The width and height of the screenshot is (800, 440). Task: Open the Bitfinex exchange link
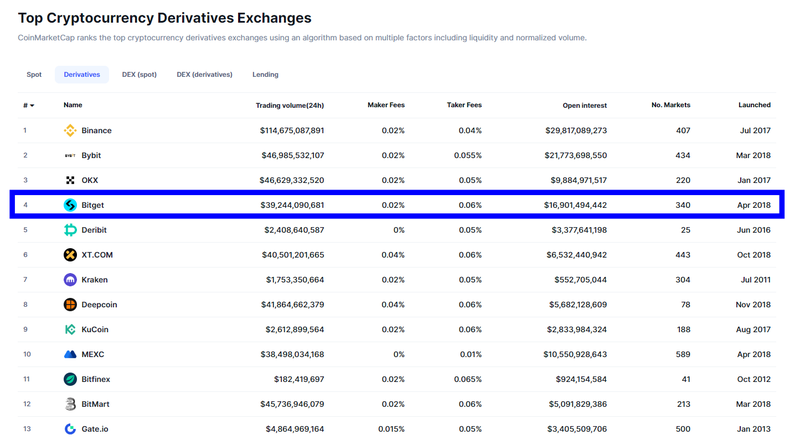[96, 379]
